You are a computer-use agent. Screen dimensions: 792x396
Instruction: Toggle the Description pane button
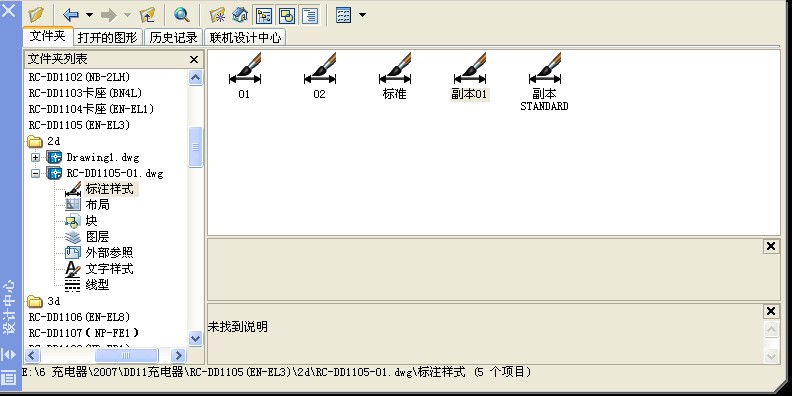click(310, 15)
